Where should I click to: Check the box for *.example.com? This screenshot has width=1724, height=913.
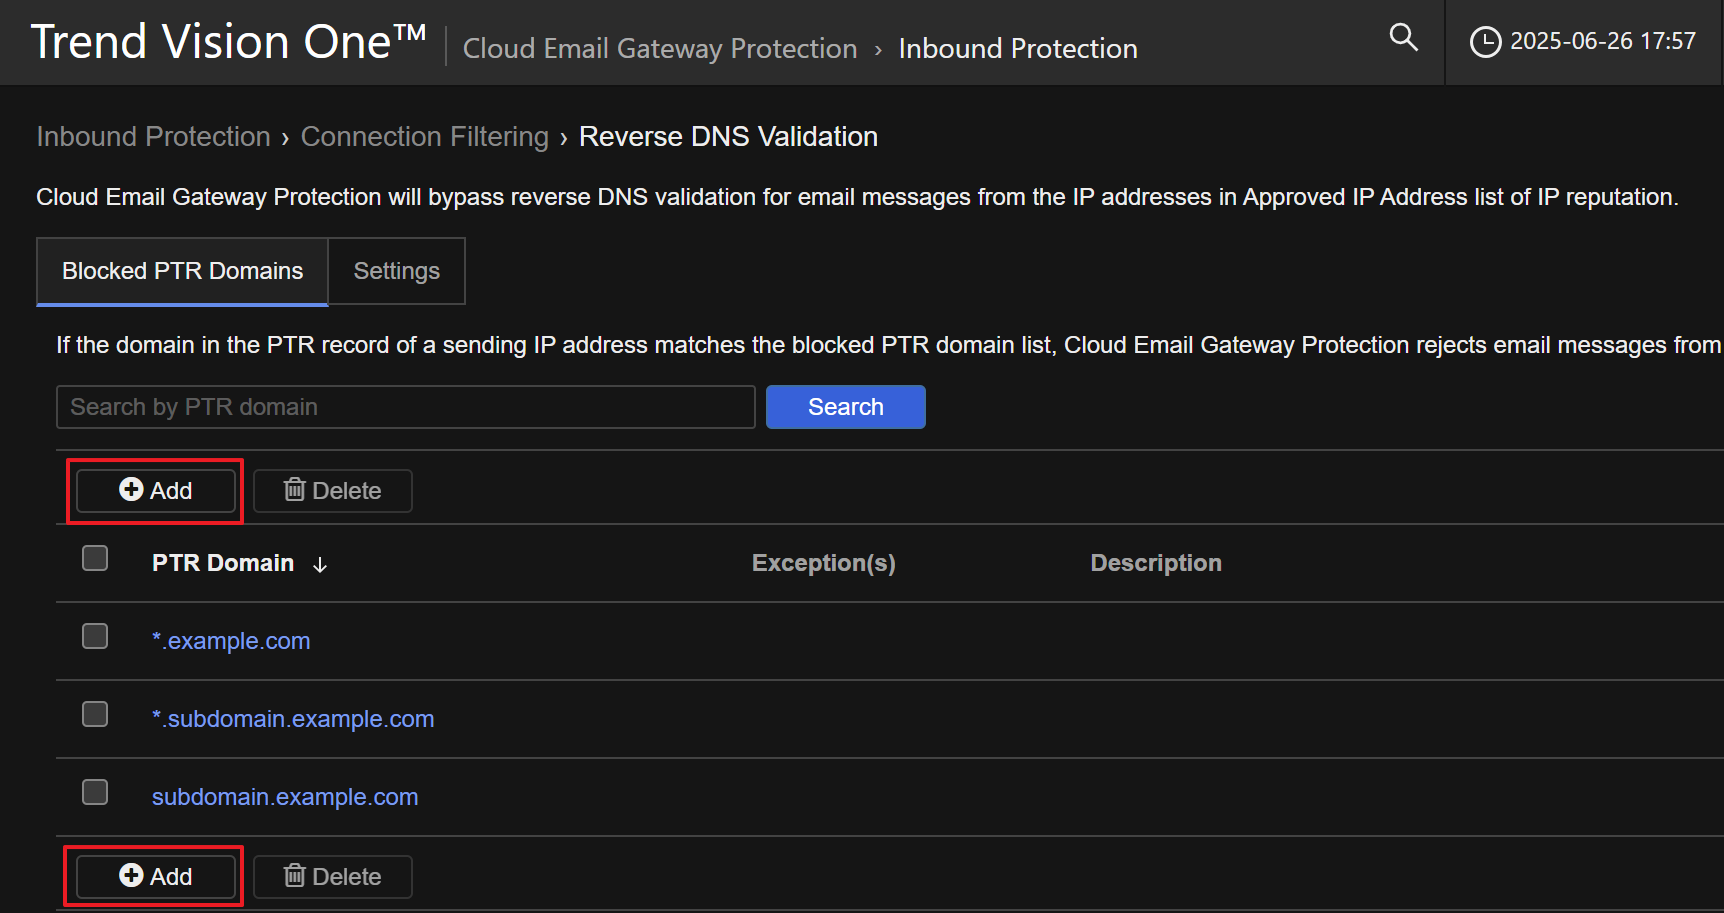tap(95, 636)
